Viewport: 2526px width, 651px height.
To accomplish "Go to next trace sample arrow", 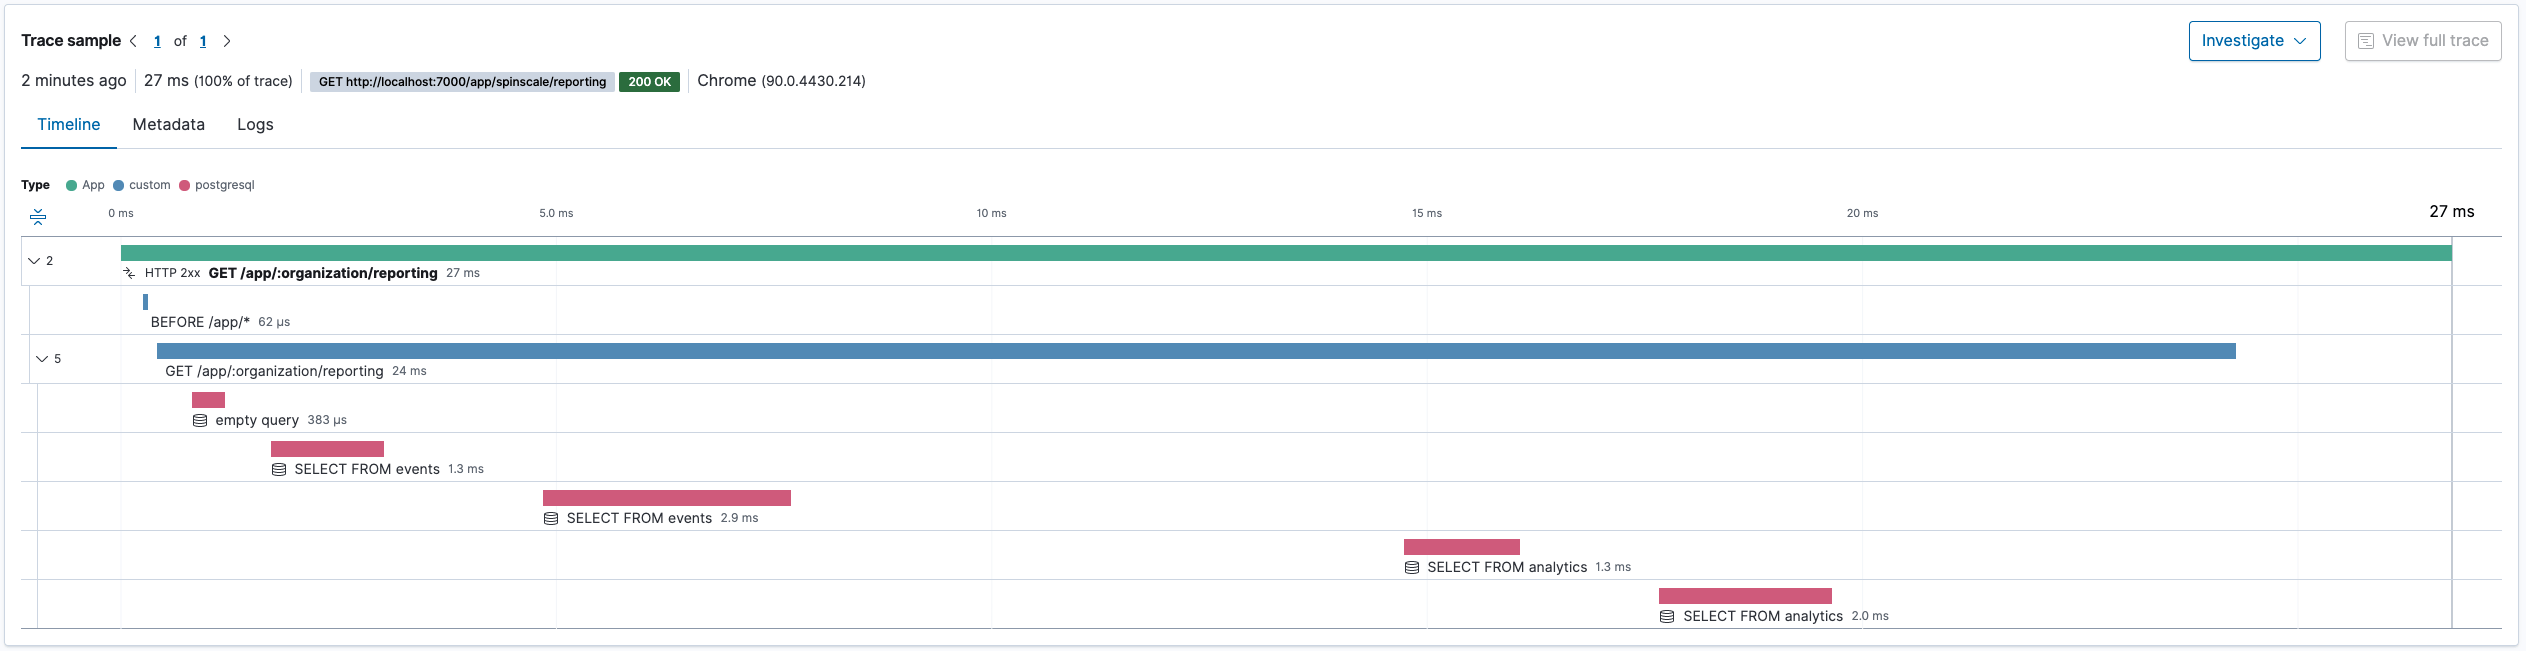I will (227, 41).
